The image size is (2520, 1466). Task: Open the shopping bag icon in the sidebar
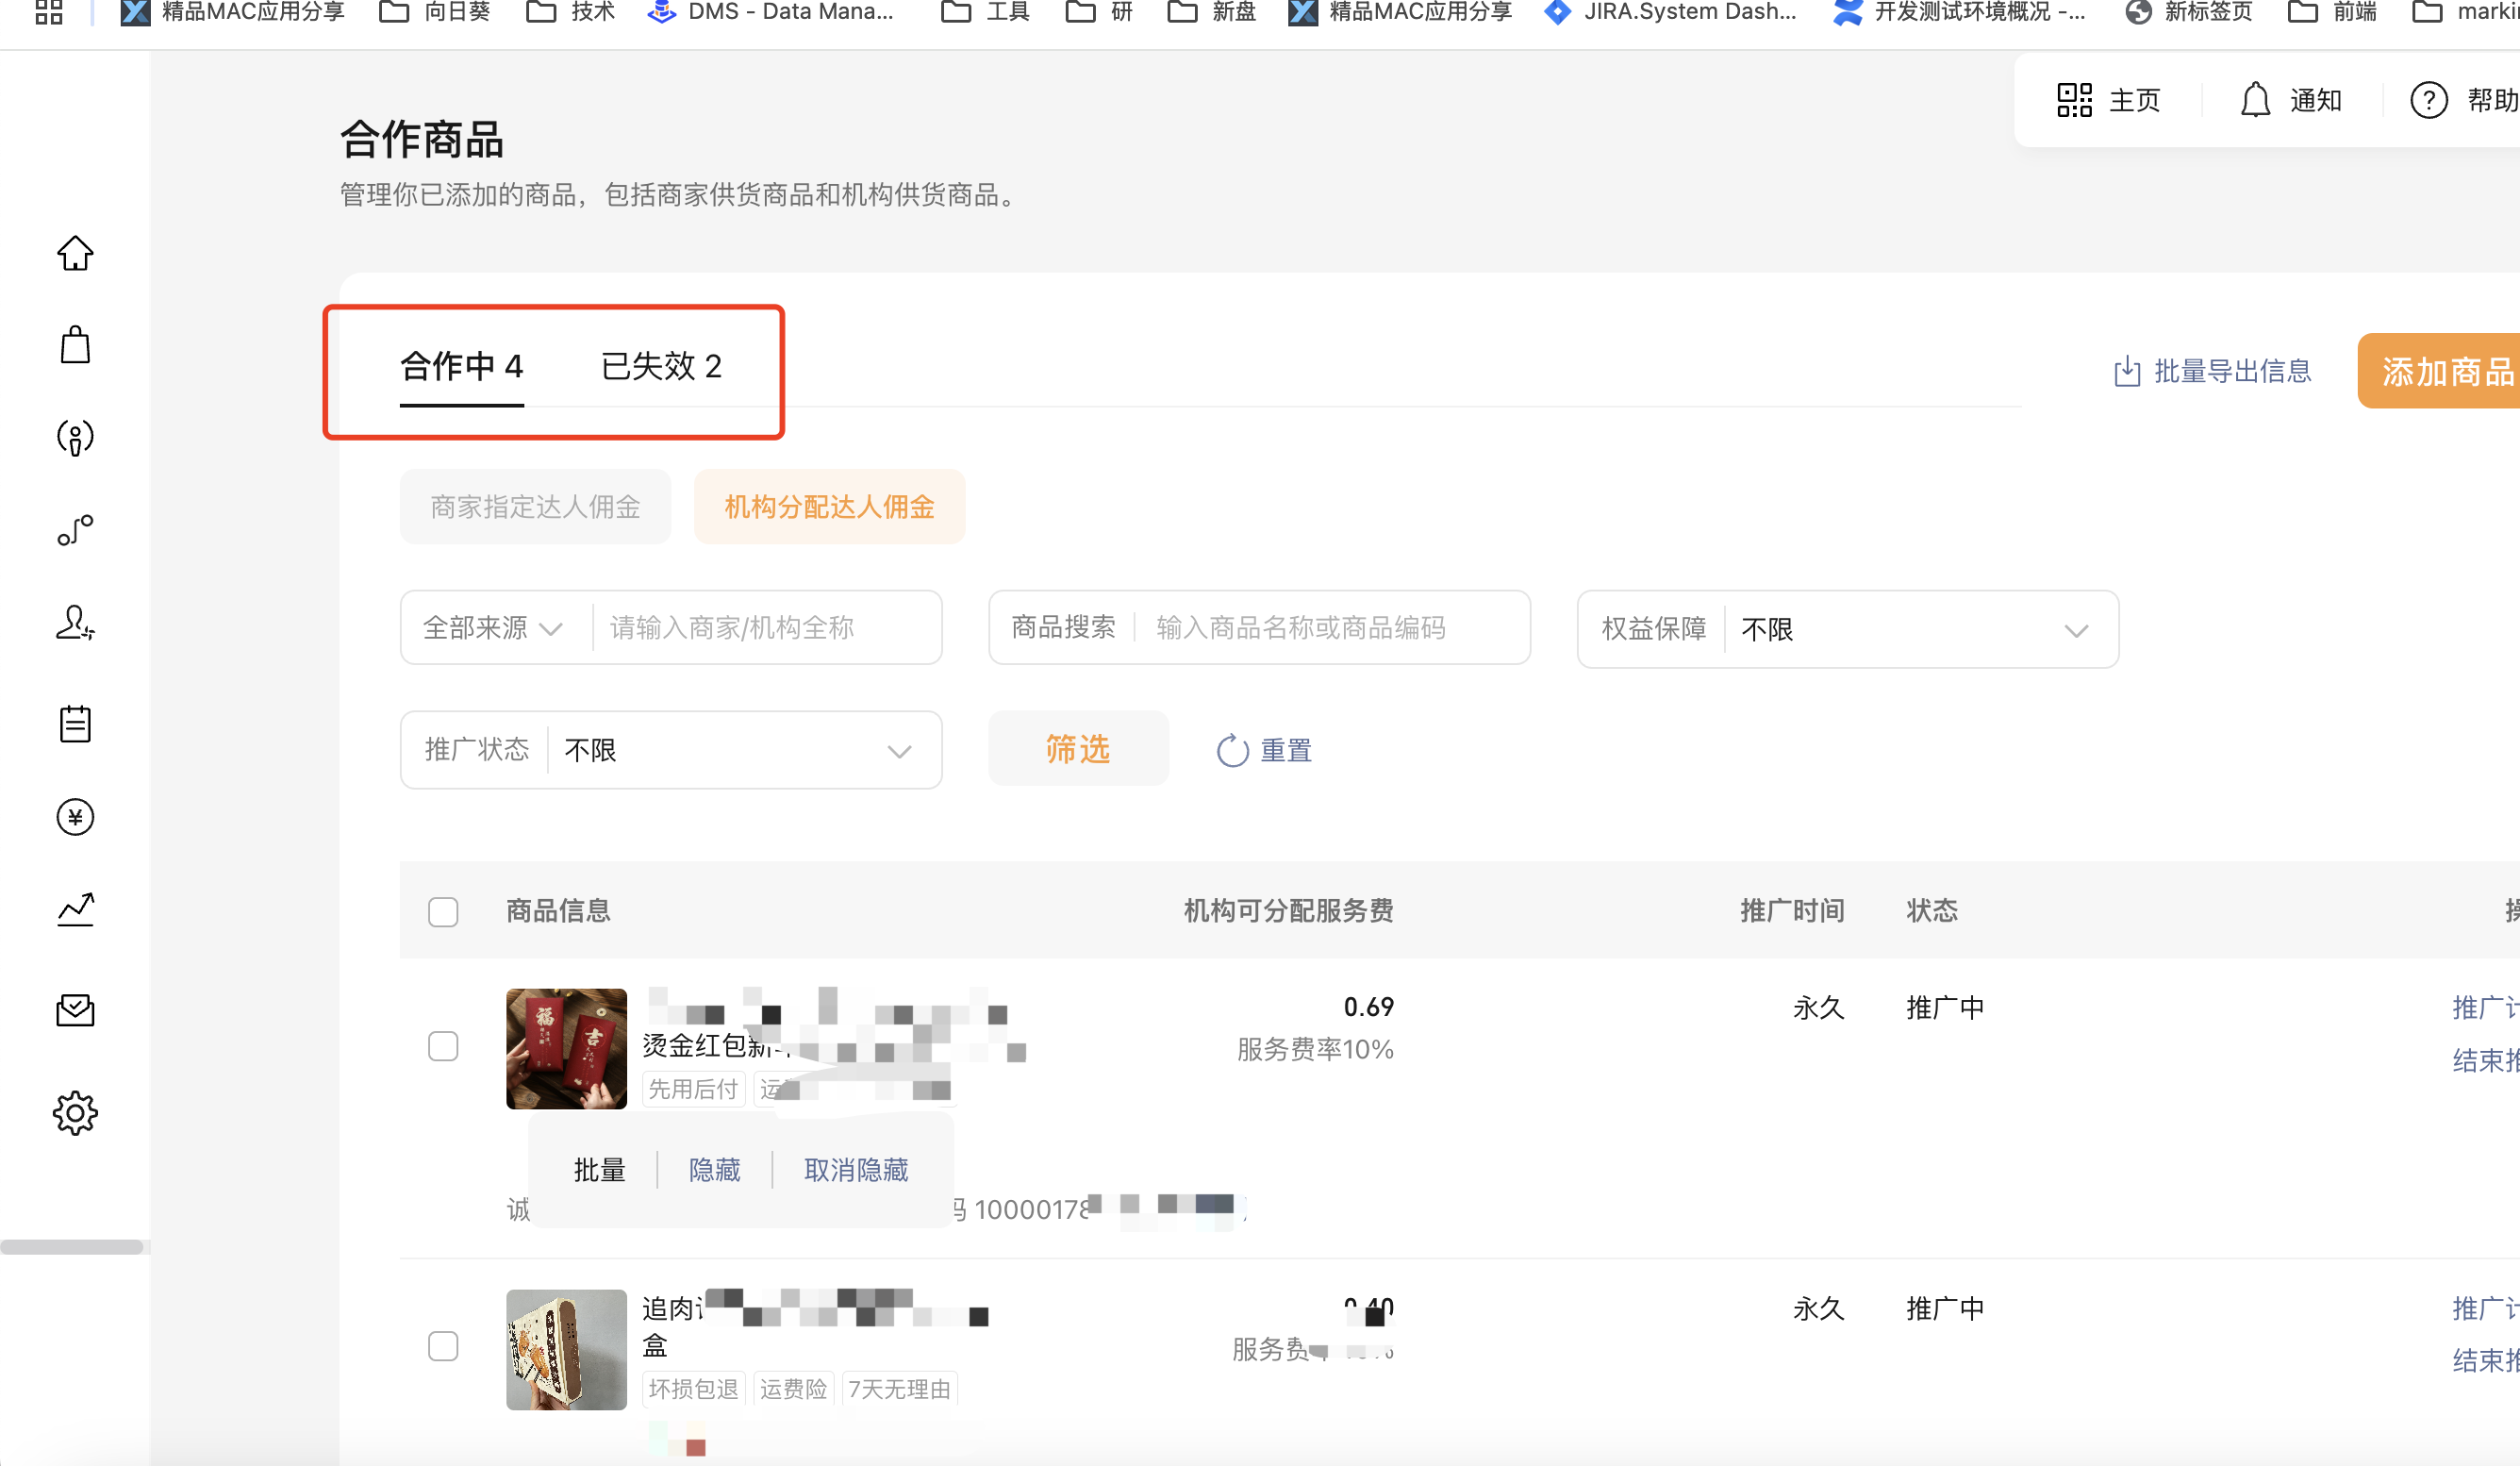point(75,345)
